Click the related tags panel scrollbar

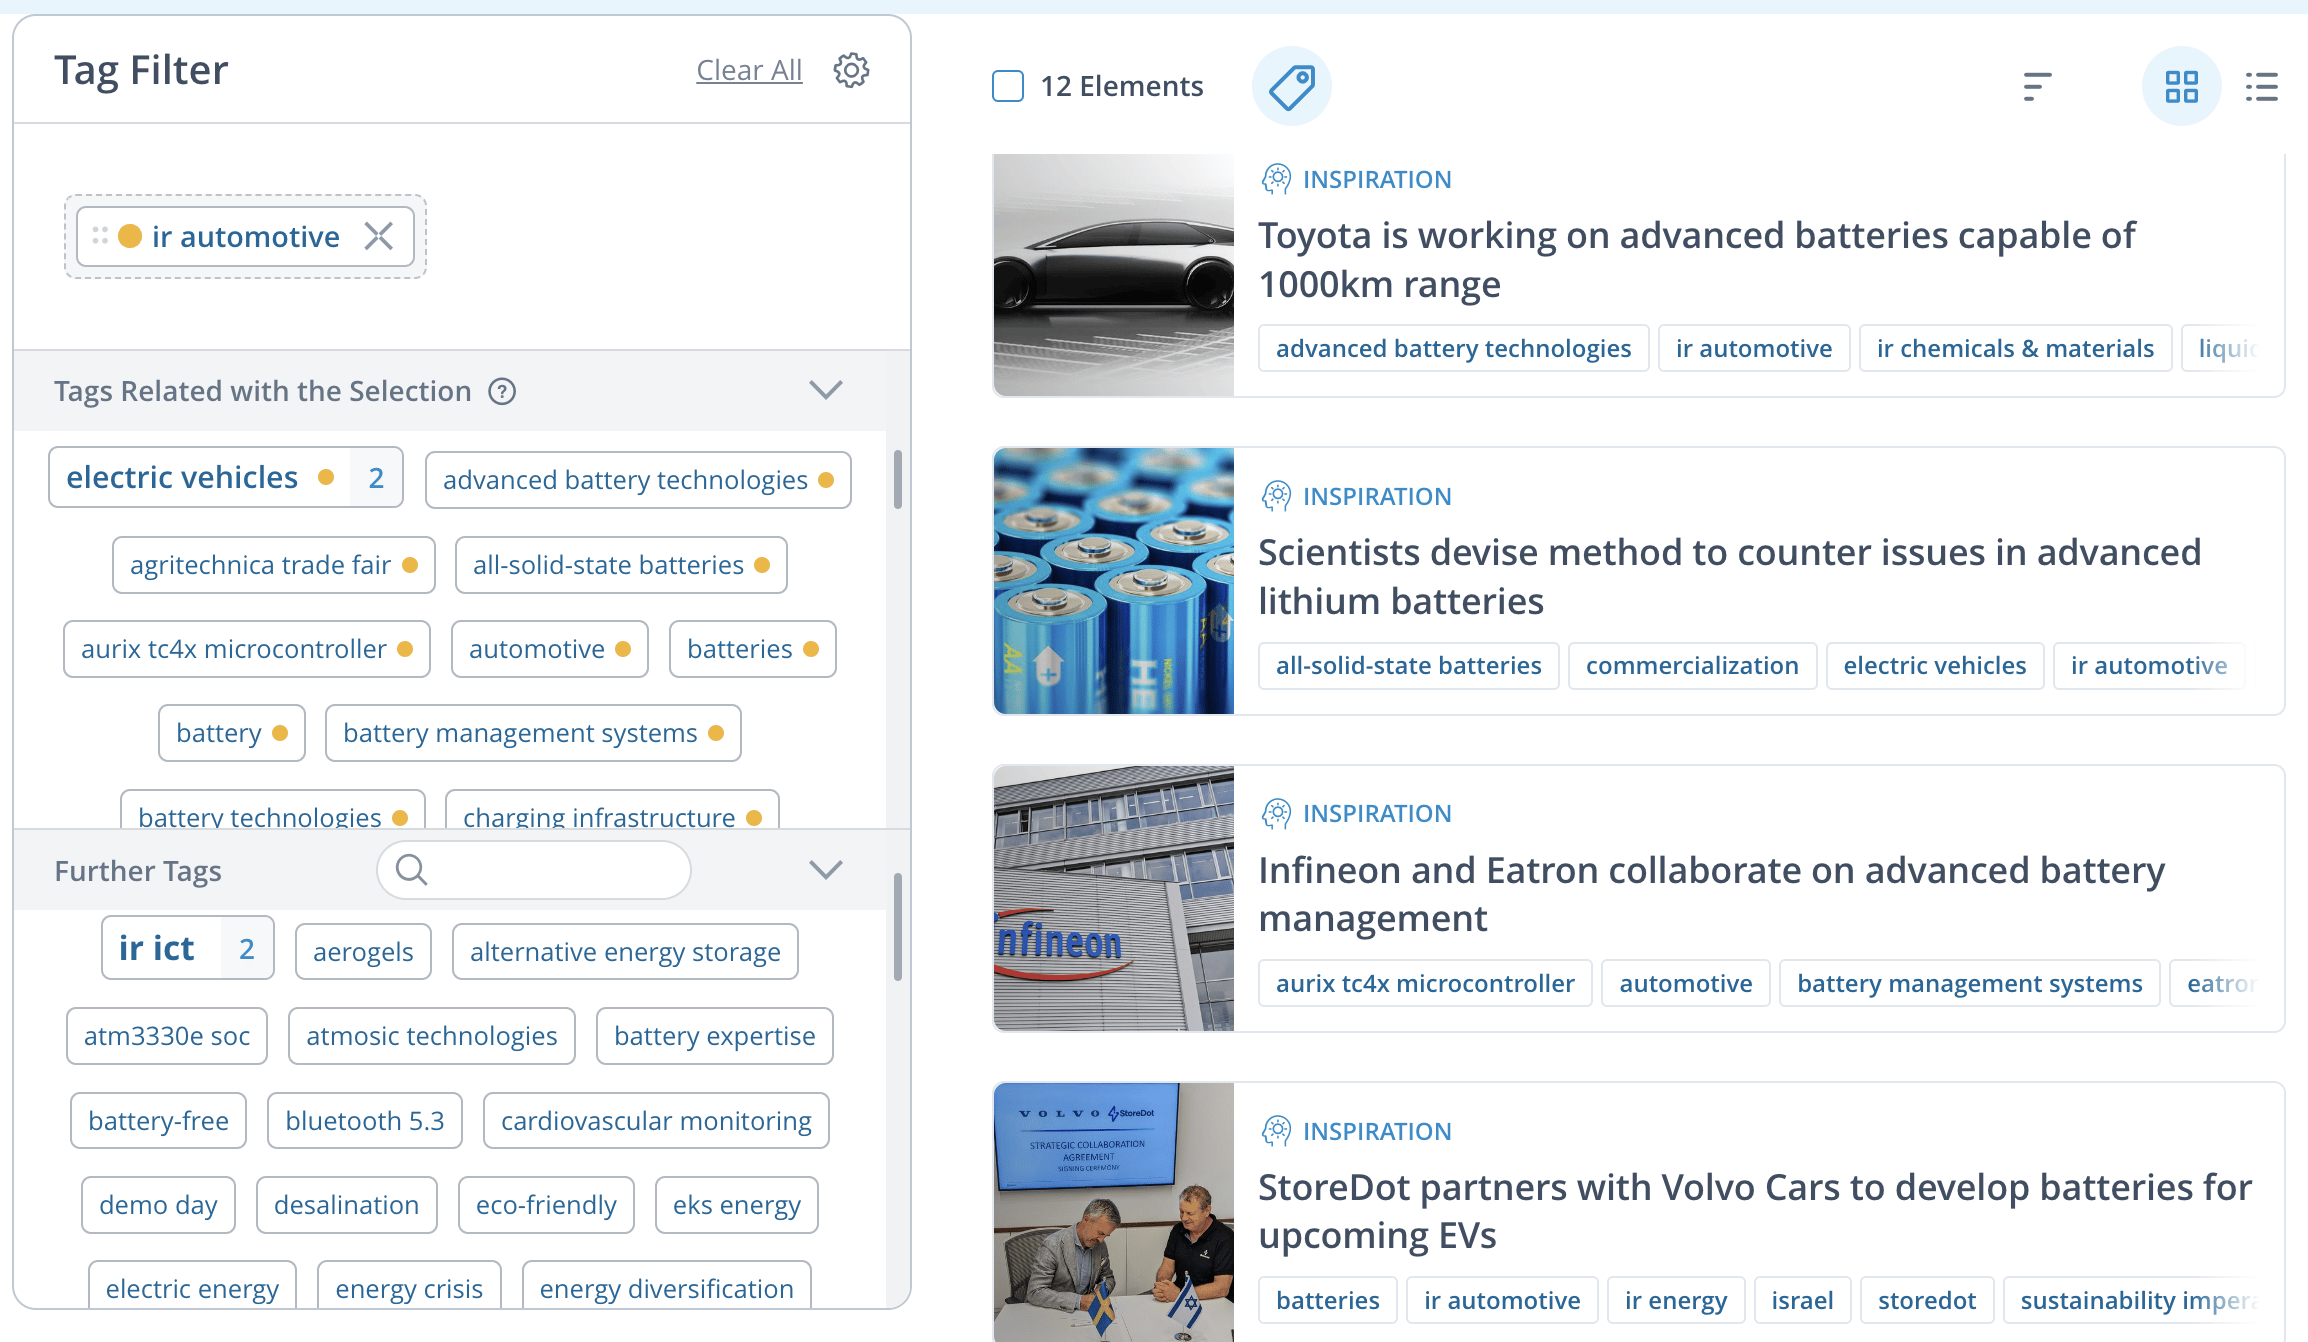tap(898, 480)
